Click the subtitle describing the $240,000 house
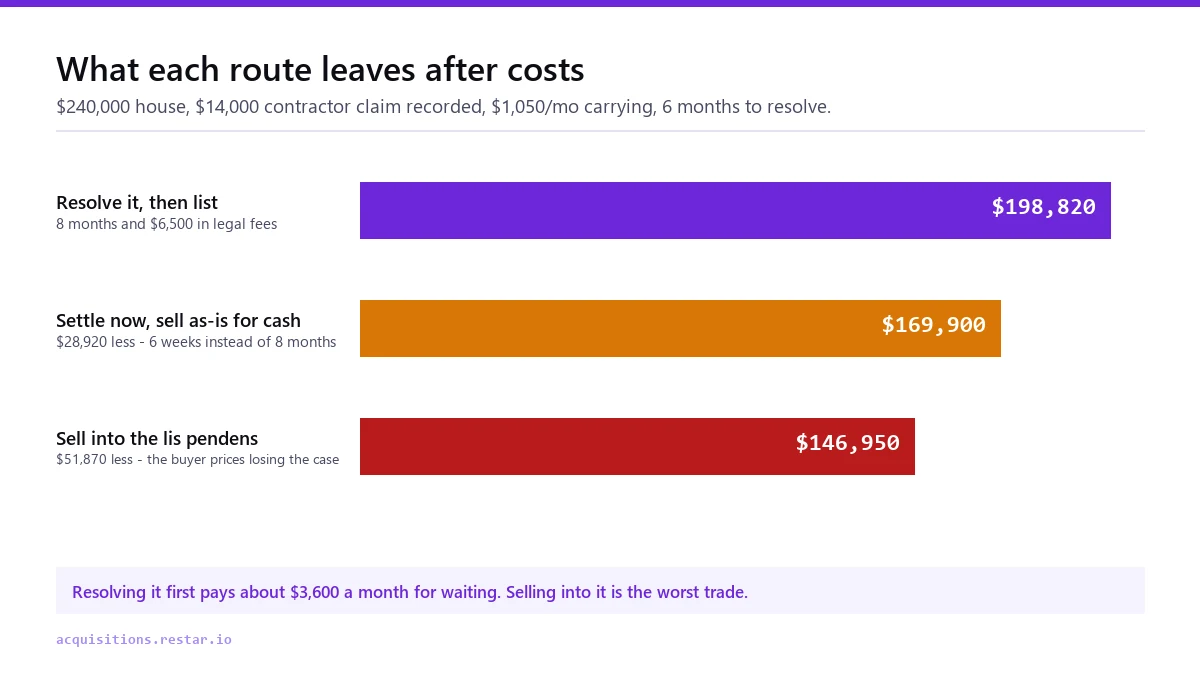This screenshot has height=675, width=1200. [x=443, y=106]
